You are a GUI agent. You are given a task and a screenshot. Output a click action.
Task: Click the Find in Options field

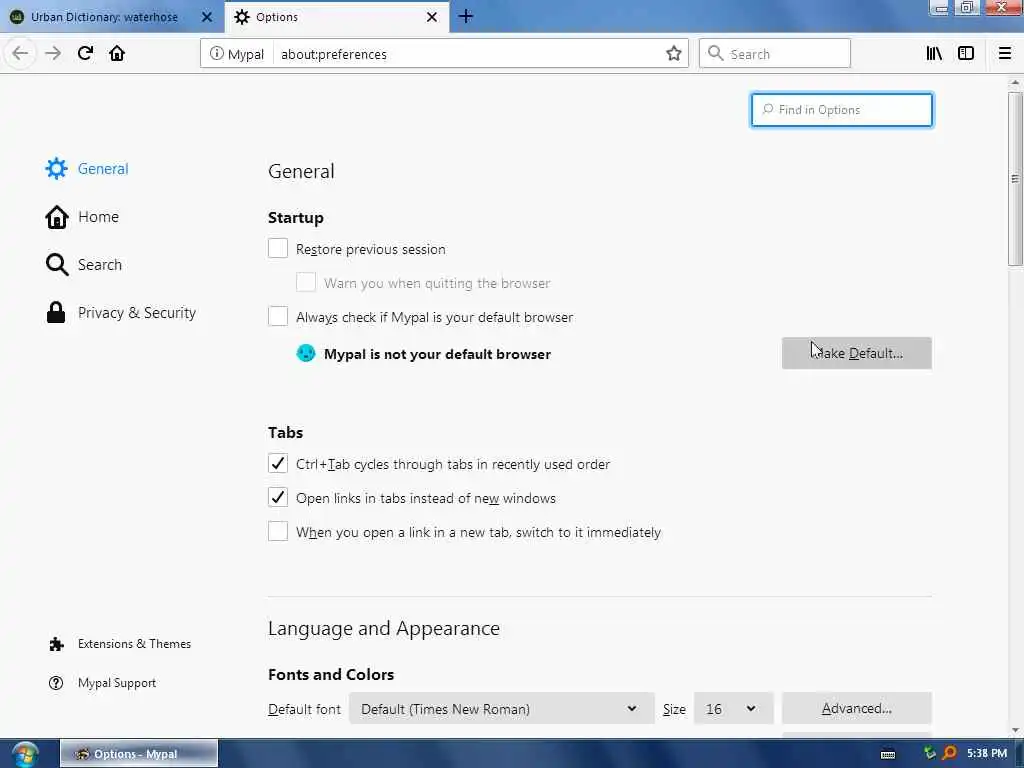pyautogui.click(x=841, y=110)
